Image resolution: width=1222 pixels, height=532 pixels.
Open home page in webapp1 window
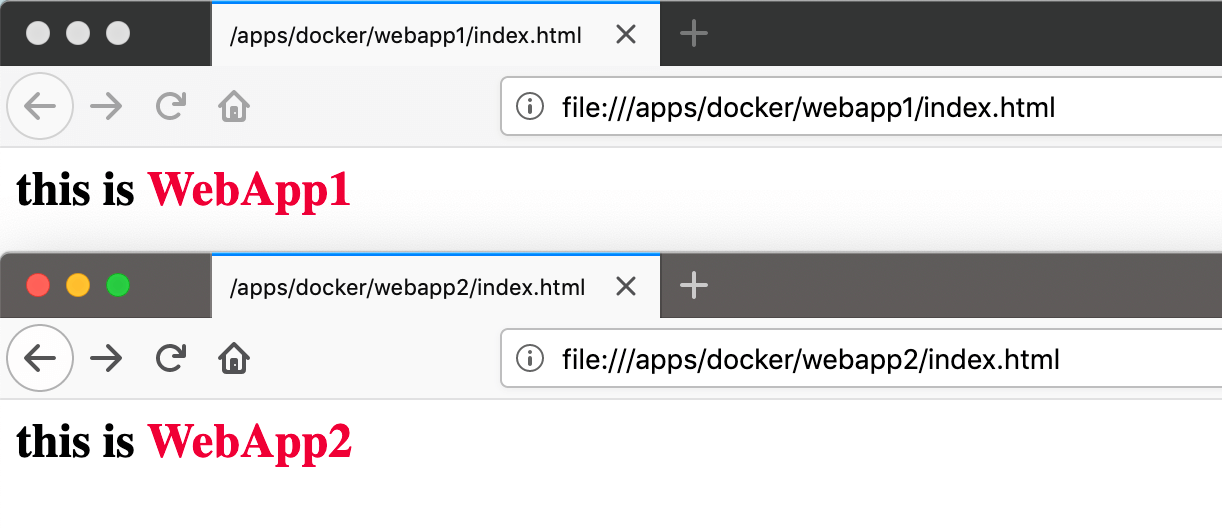coord(234,106)
